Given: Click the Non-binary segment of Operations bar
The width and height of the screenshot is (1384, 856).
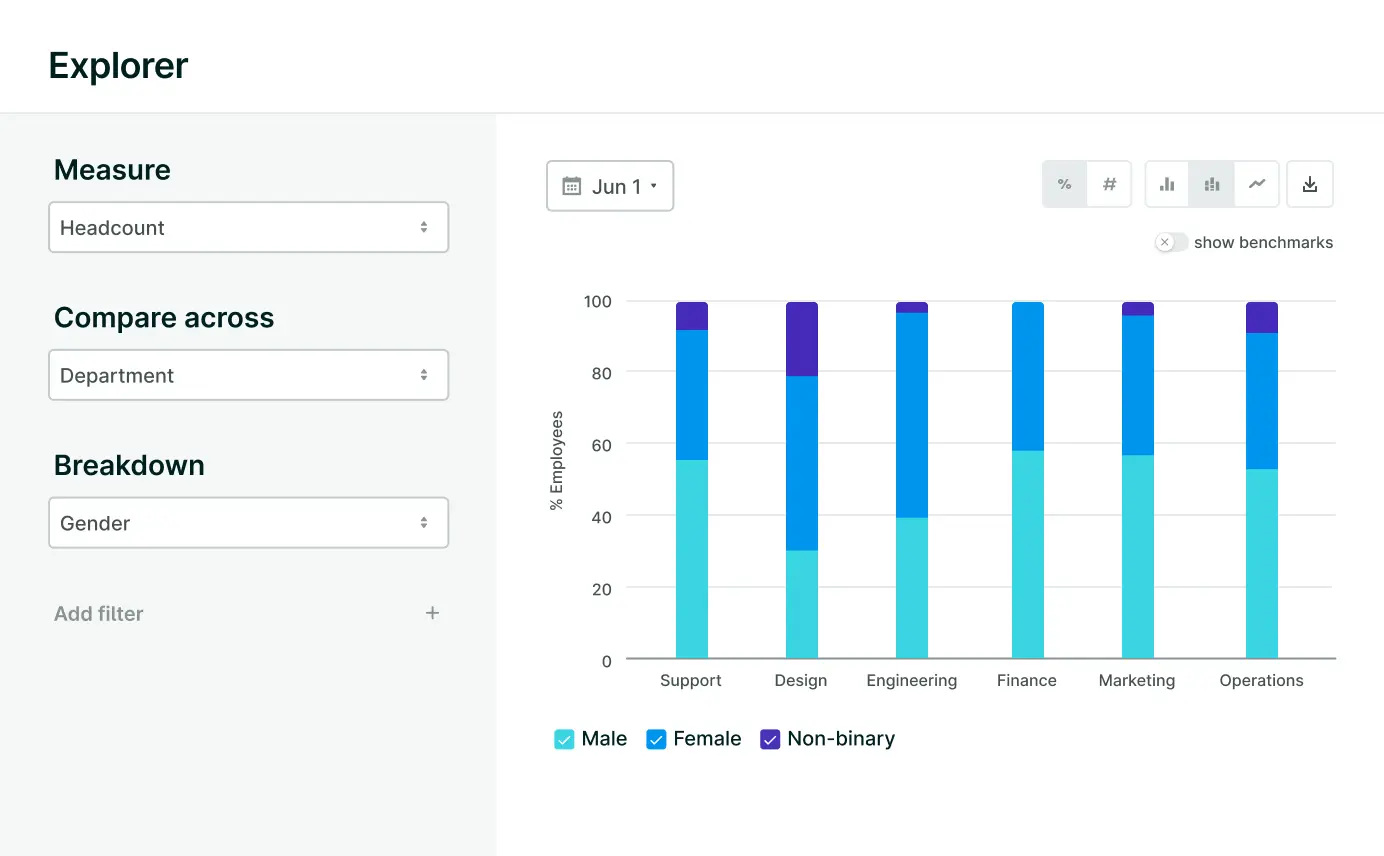Looking at the screenshot, I should point(1261,318).
